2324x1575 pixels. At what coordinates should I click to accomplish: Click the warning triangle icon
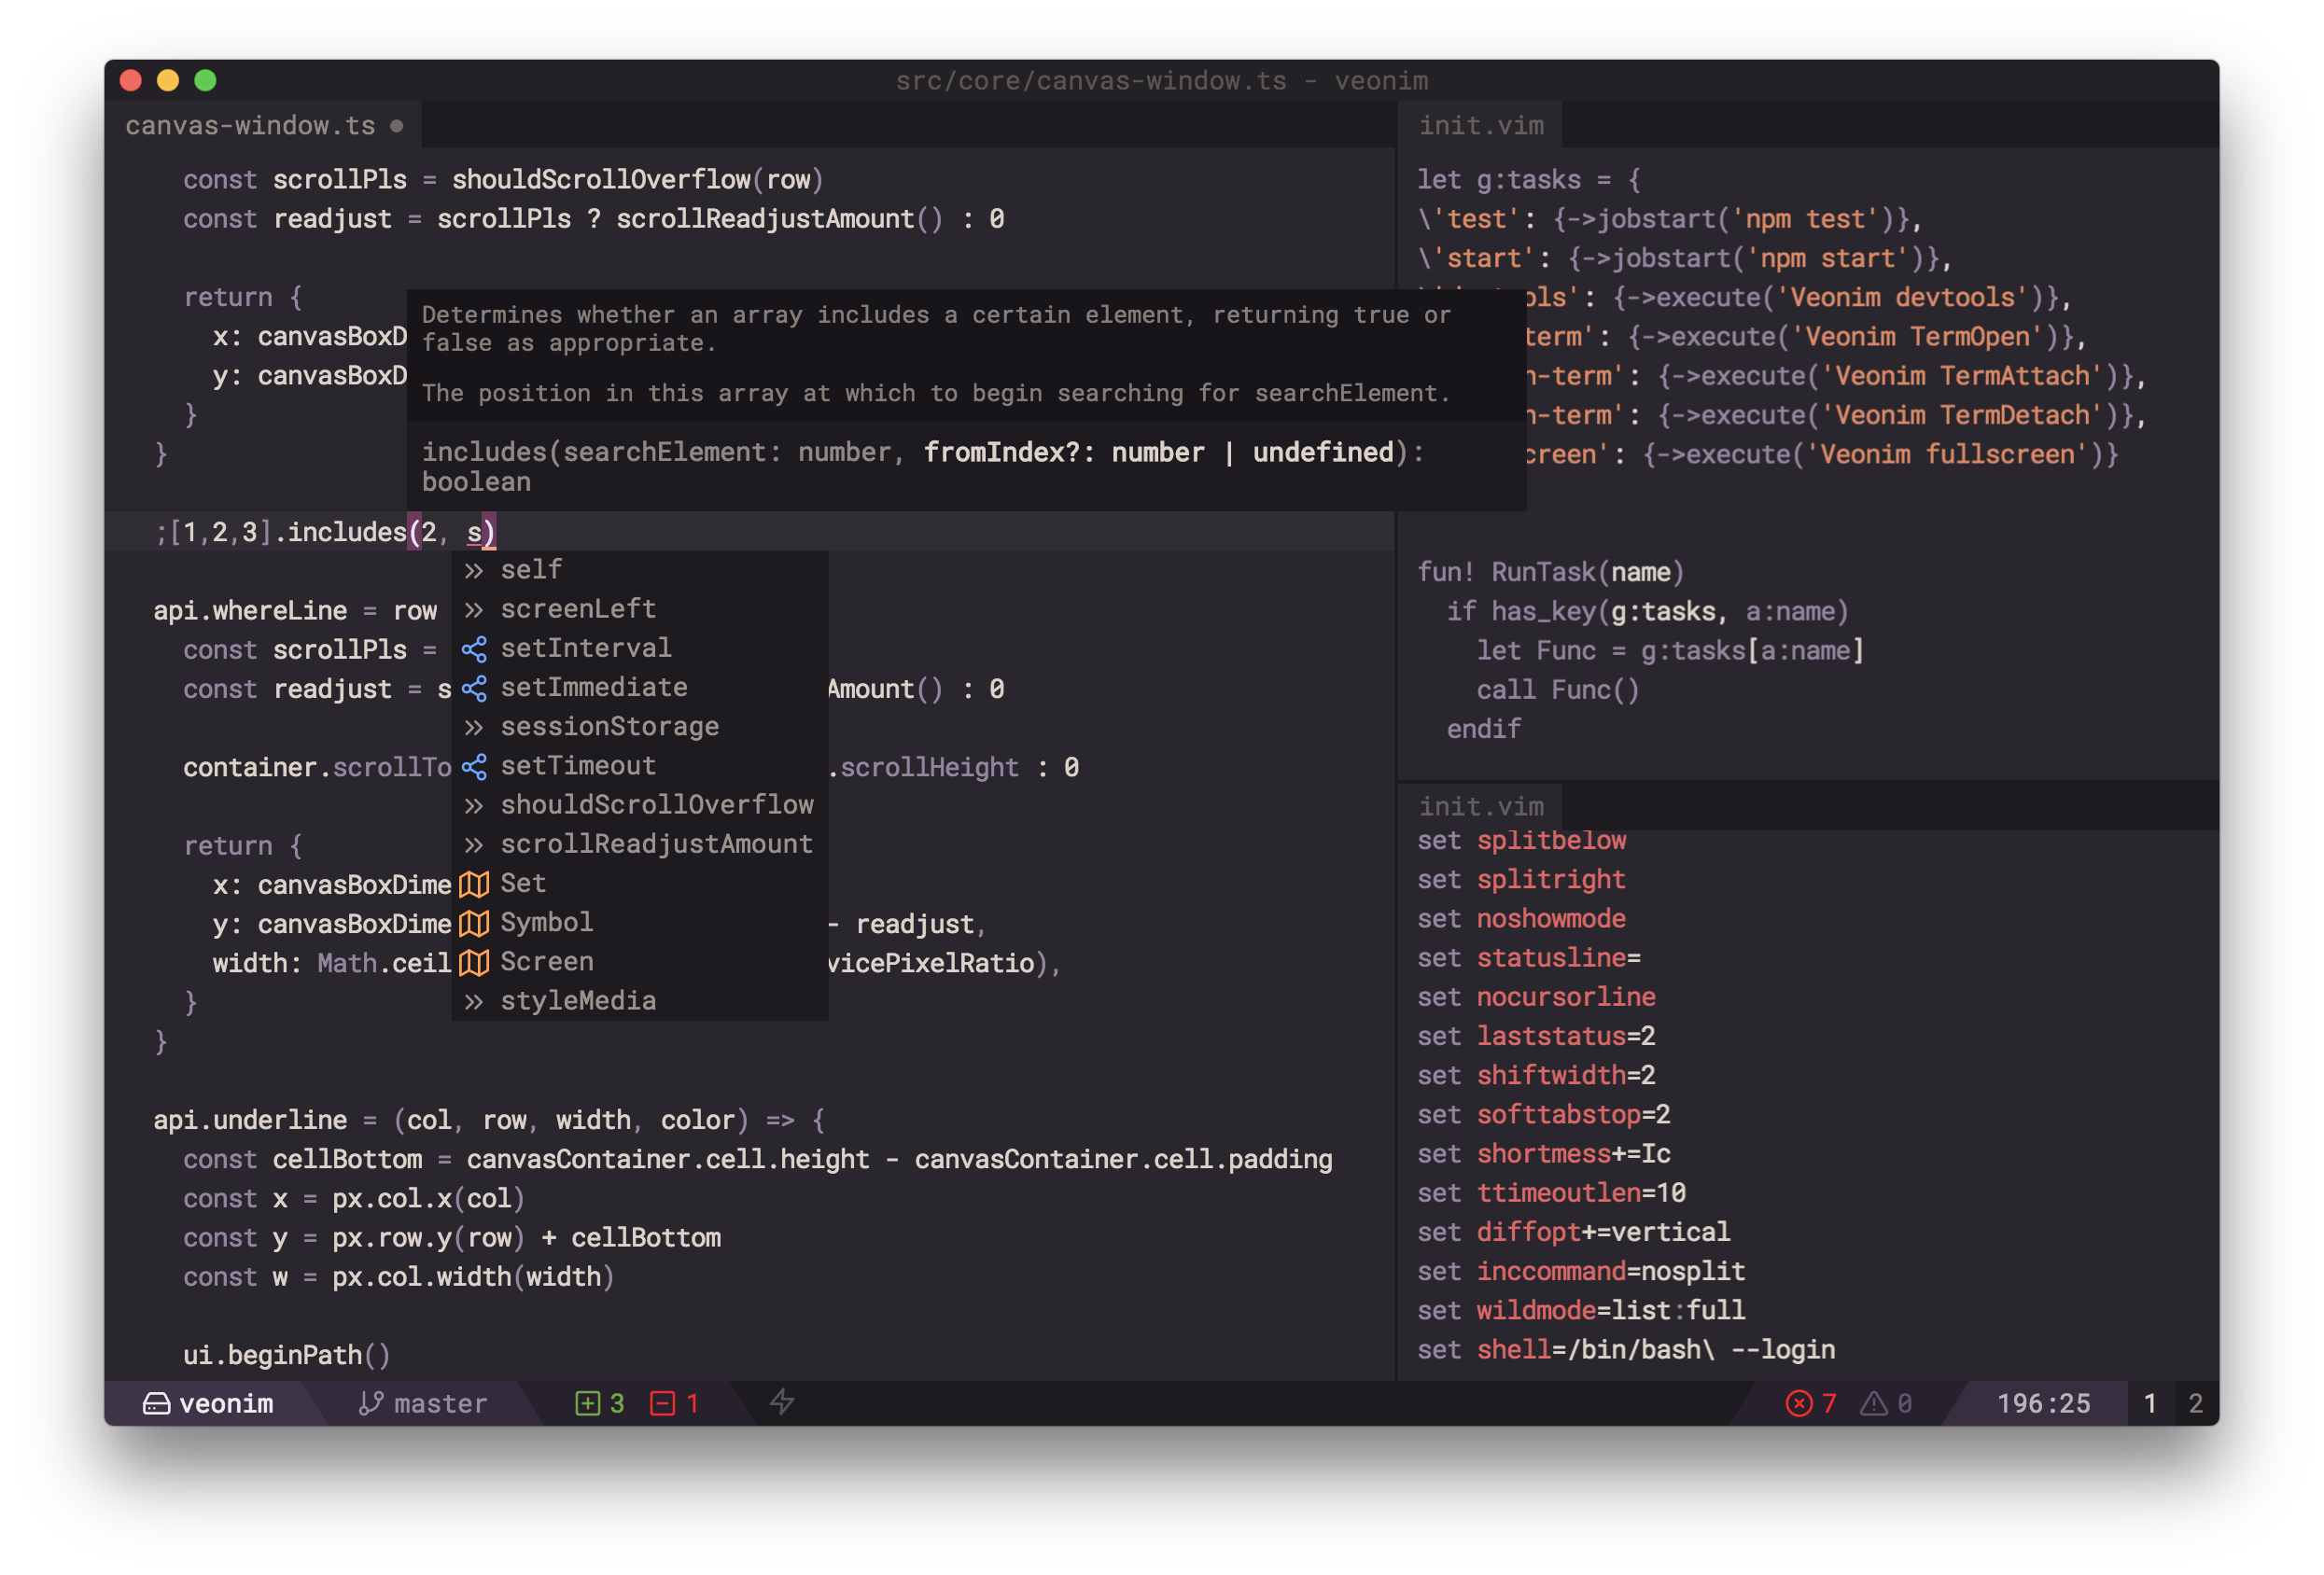pos(1873,1404)
